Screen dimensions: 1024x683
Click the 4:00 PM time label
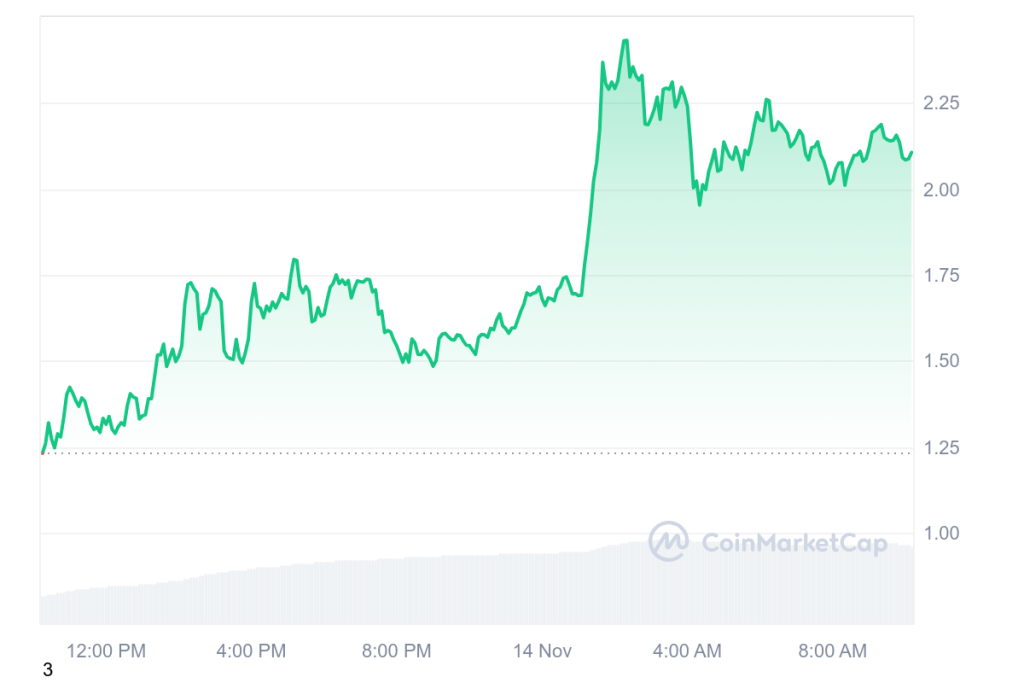tap(251, 651)
